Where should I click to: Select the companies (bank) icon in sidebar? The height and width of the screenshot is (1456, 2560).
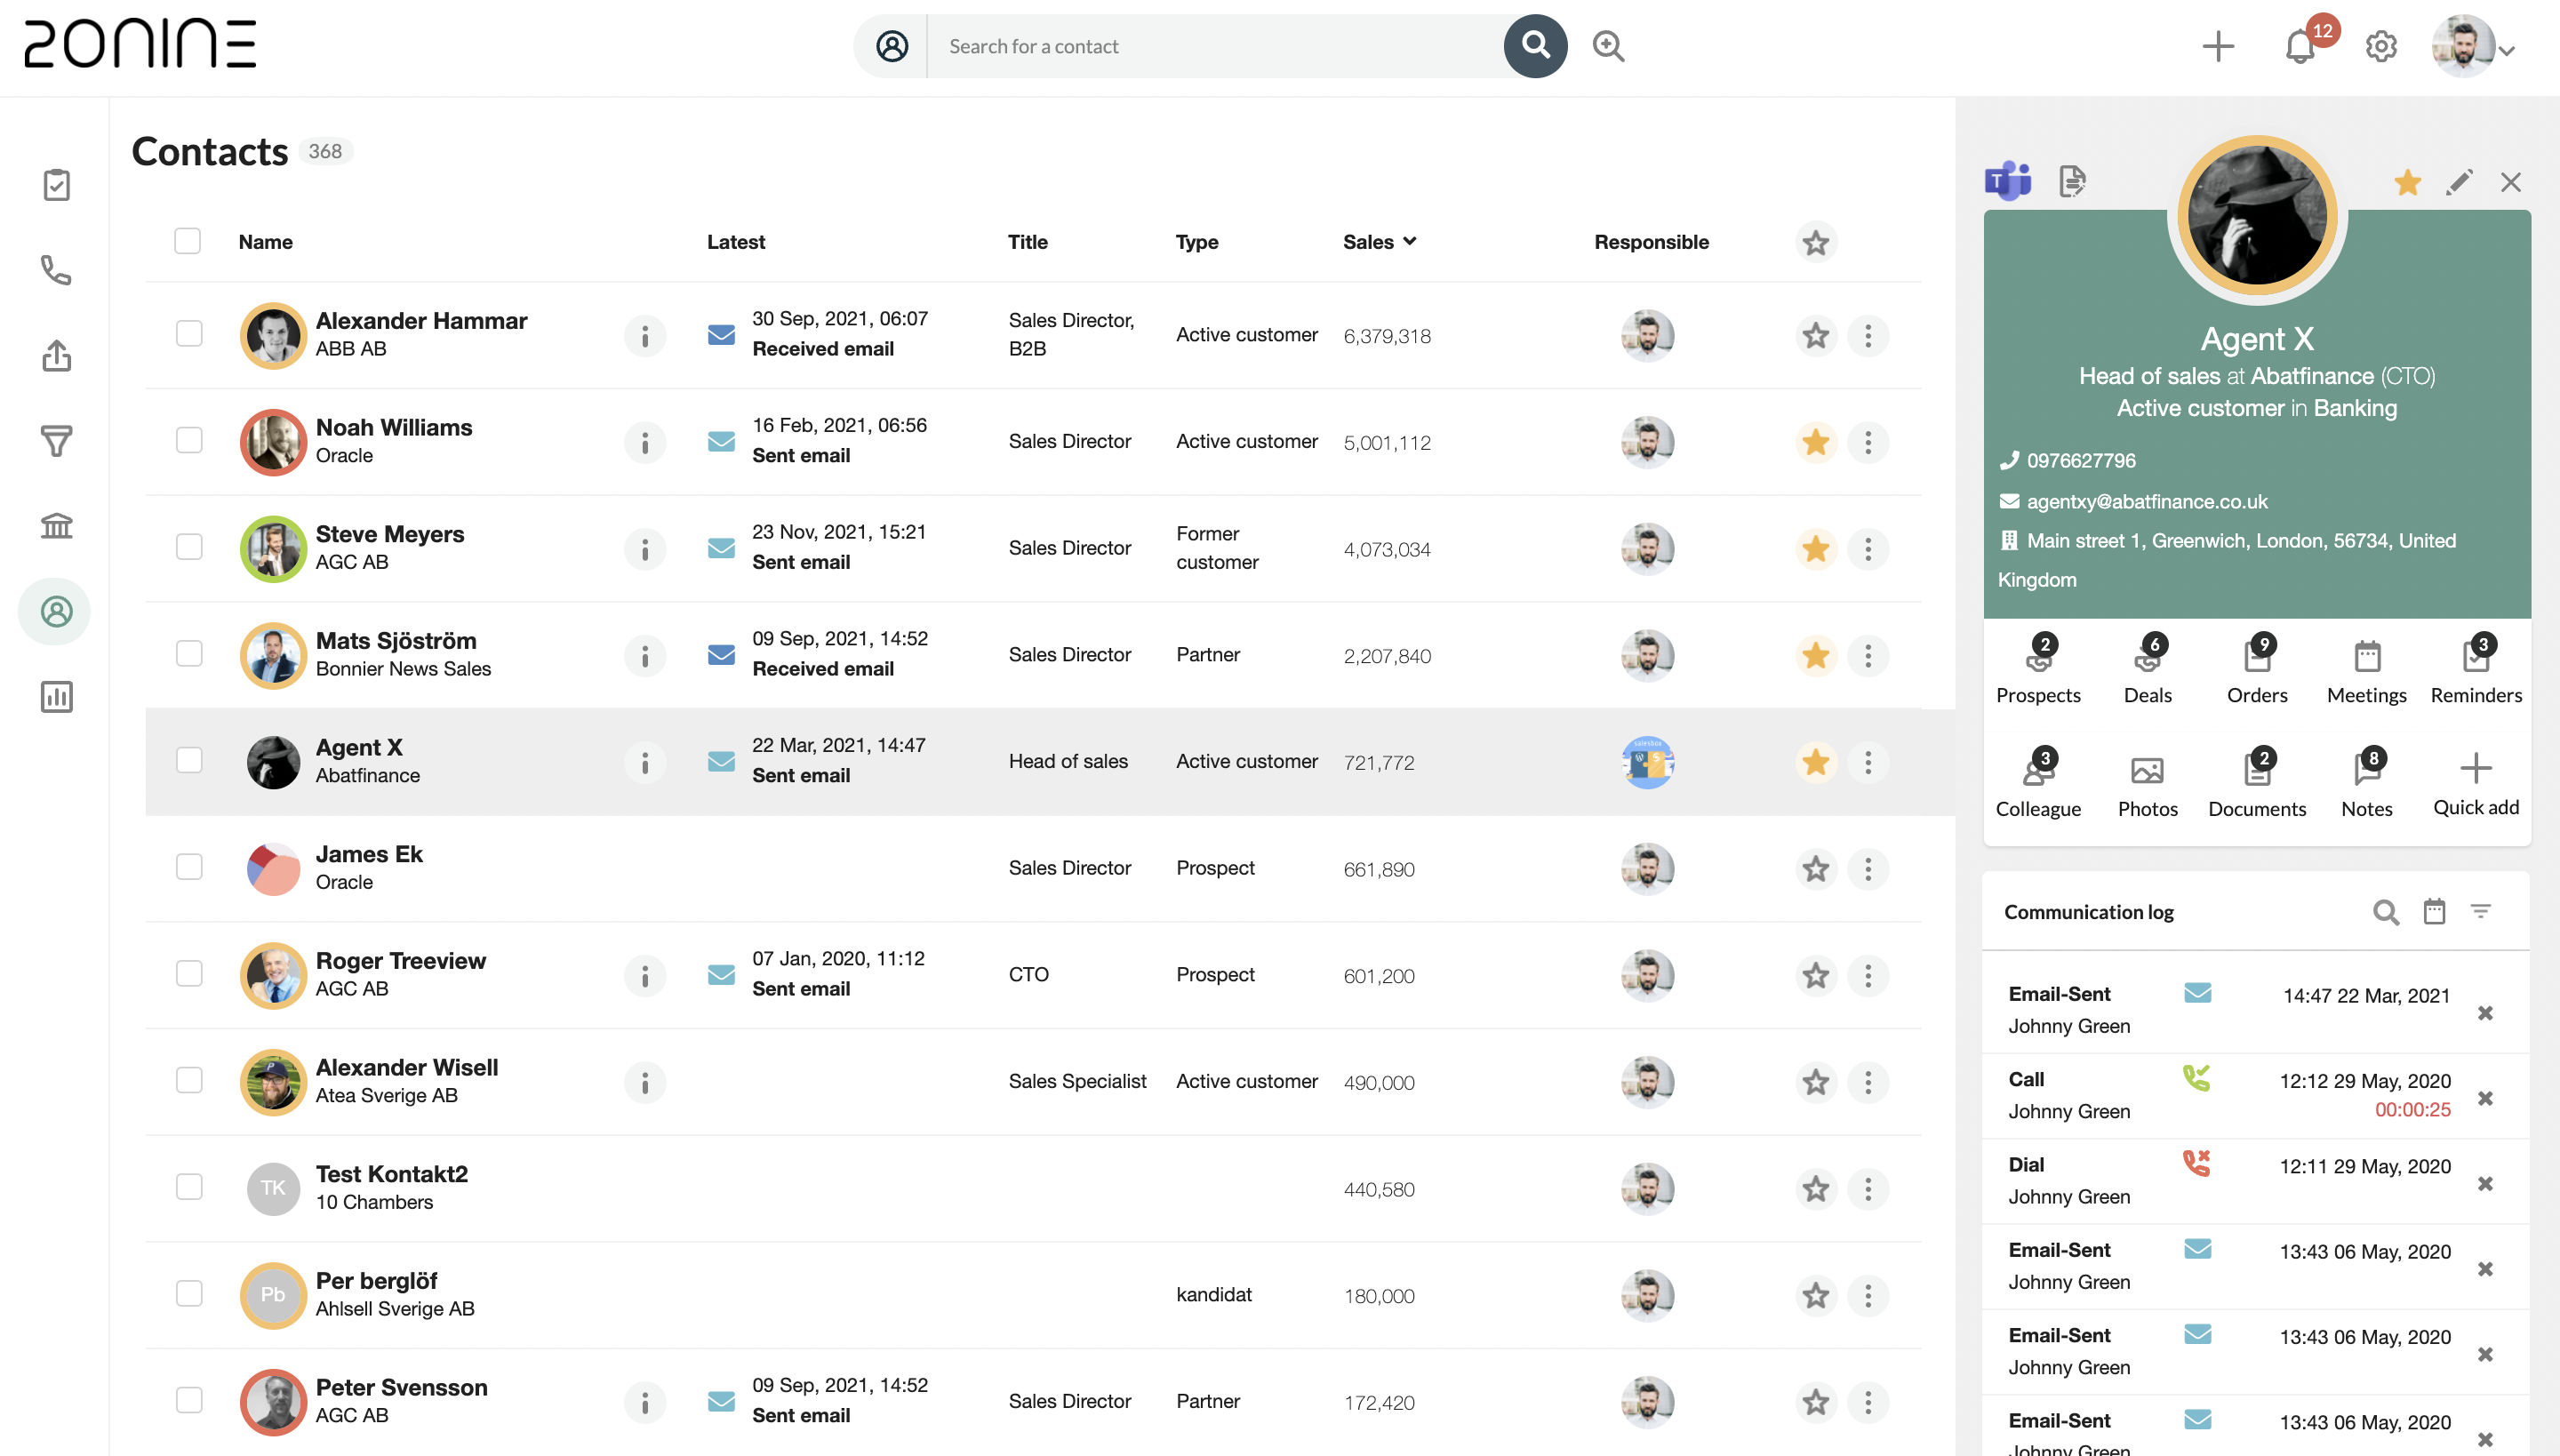click(55, 525)
